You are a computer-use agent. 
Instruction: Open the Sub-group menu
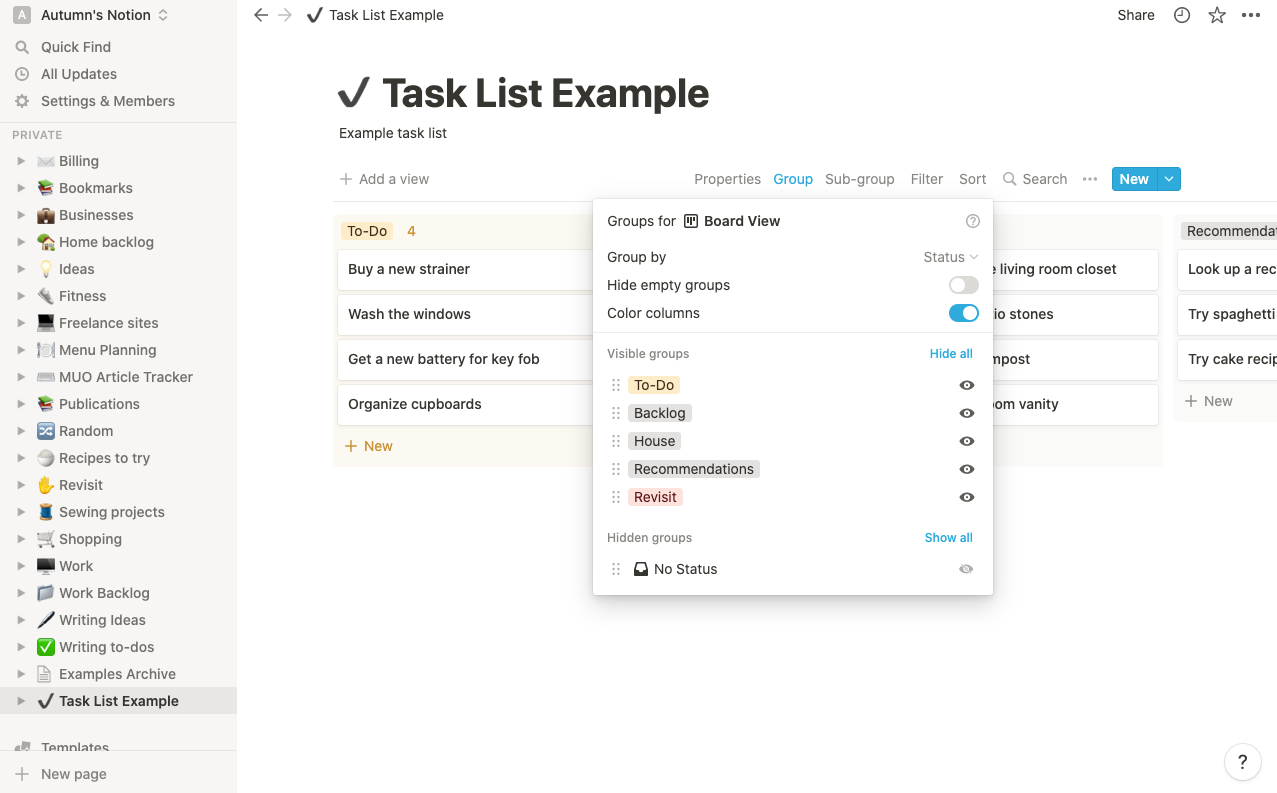tap(859, 179)
